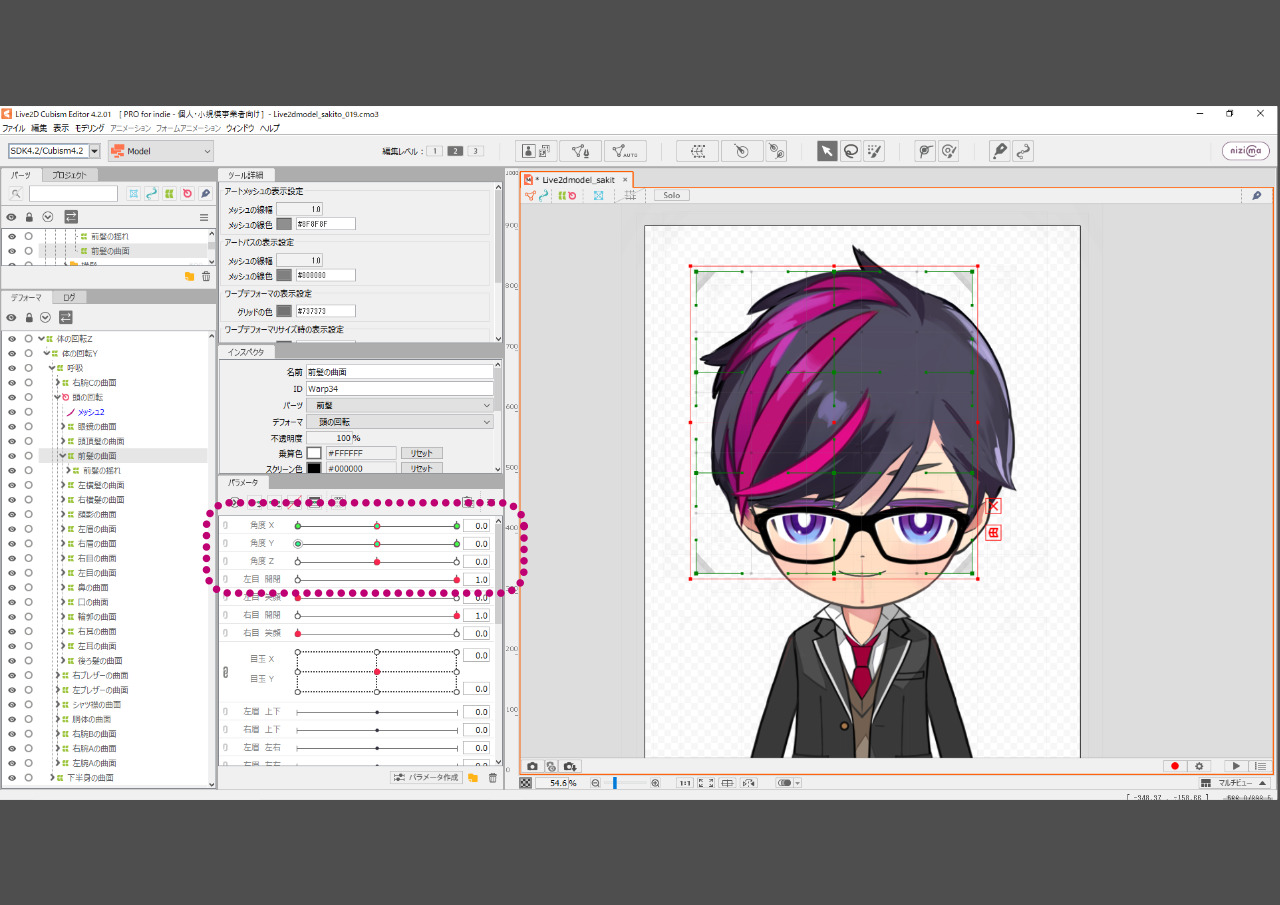
Task: Open the SDK4.2/Cubism4.2 target dropdown
Action: coord(95,151)
